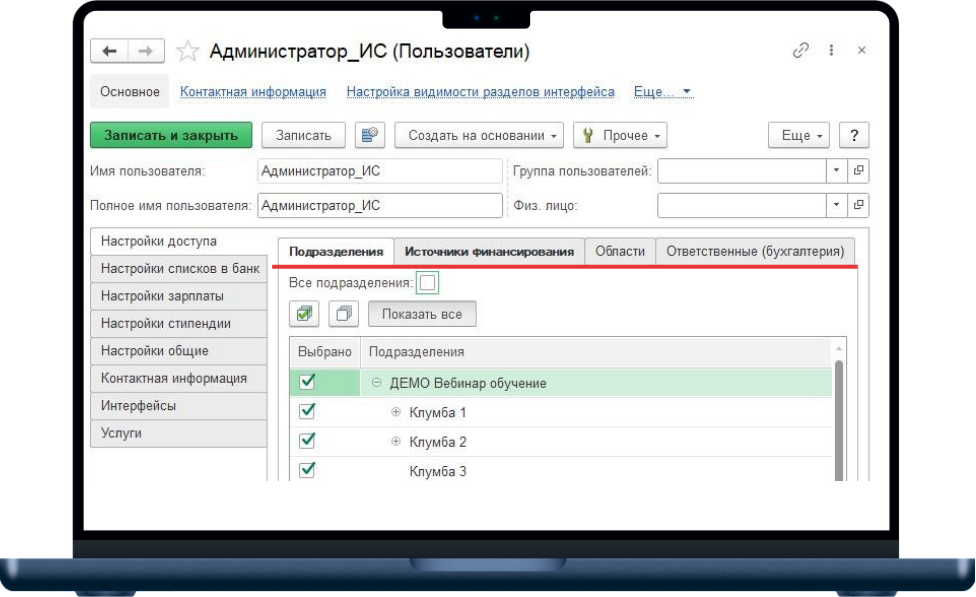Uncheck the ДЕМО Вебинар обучение checkbox
Viewport: 976px width, 597px height.
click(308, 382)
